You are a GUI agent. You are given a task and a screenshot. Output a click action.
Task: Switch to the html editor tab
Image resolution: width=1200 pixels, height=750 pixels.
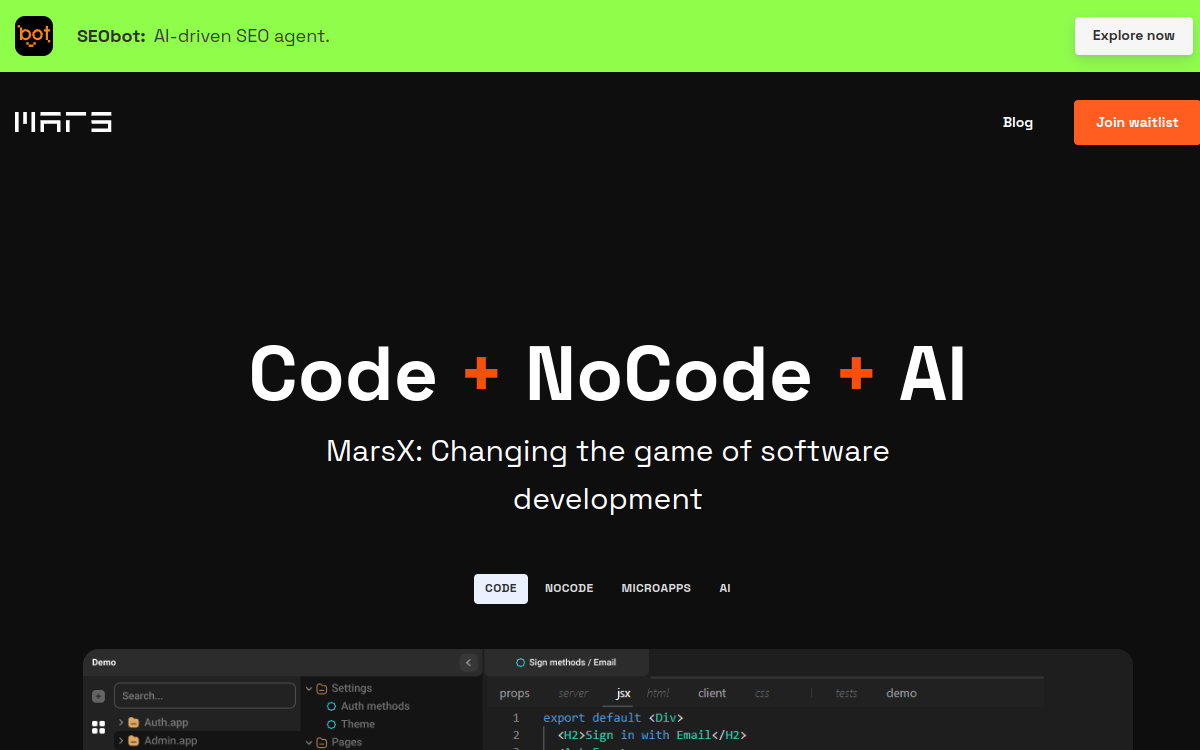coord(658,693)
